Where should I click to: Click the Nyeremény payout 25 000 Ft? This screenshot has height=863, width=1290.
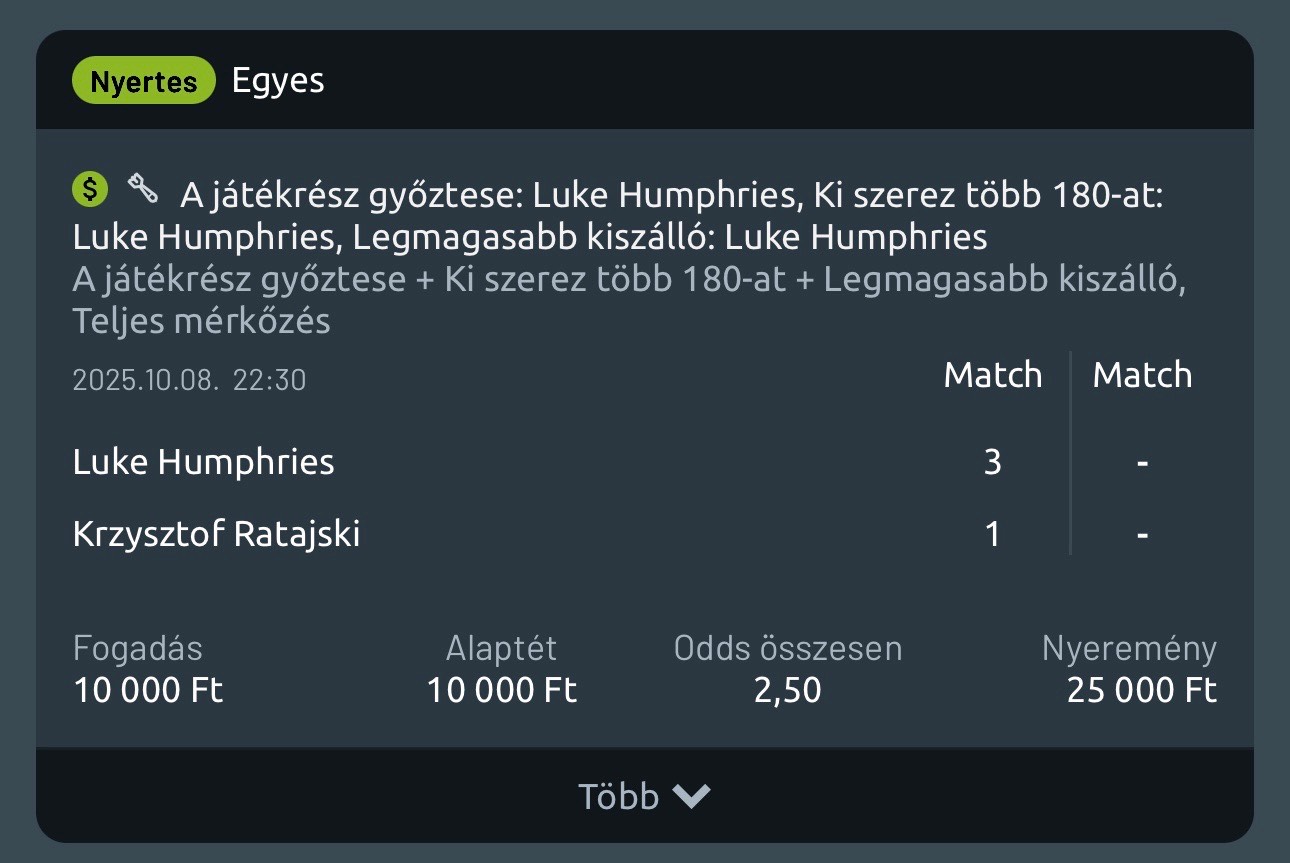coord(1141,690)
